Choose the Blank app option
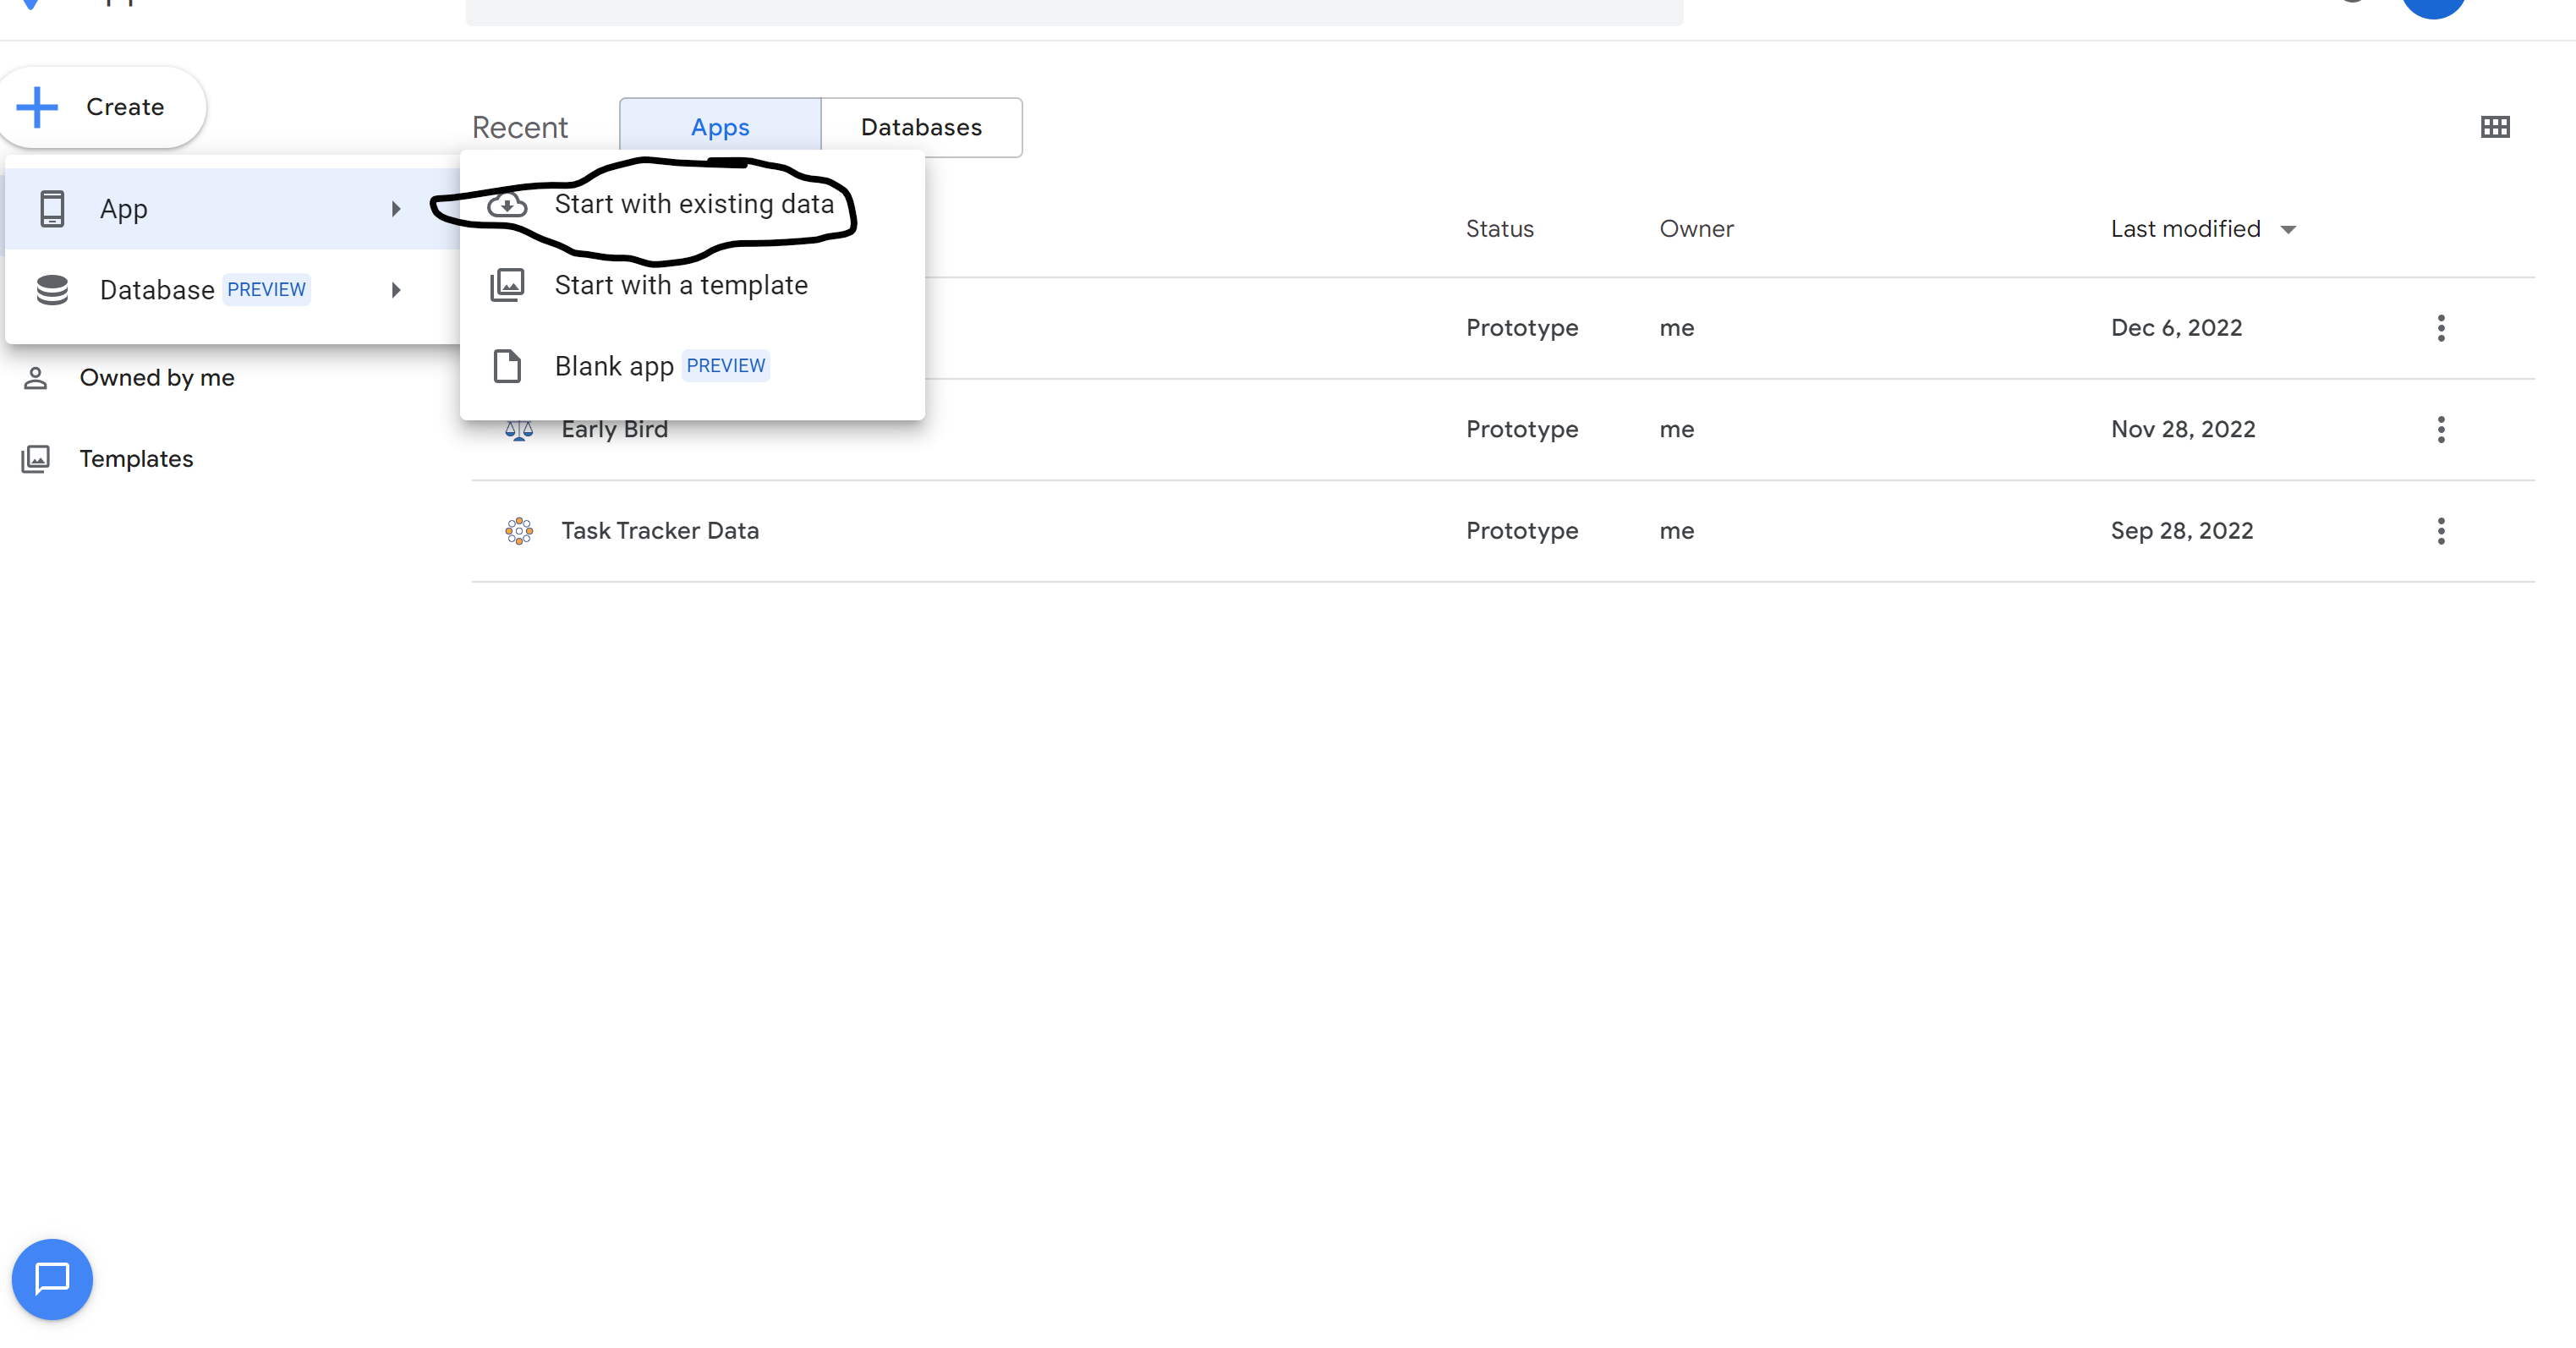Image resolution: width=2576 pixels, height=1348 pixels. (692, 366)
